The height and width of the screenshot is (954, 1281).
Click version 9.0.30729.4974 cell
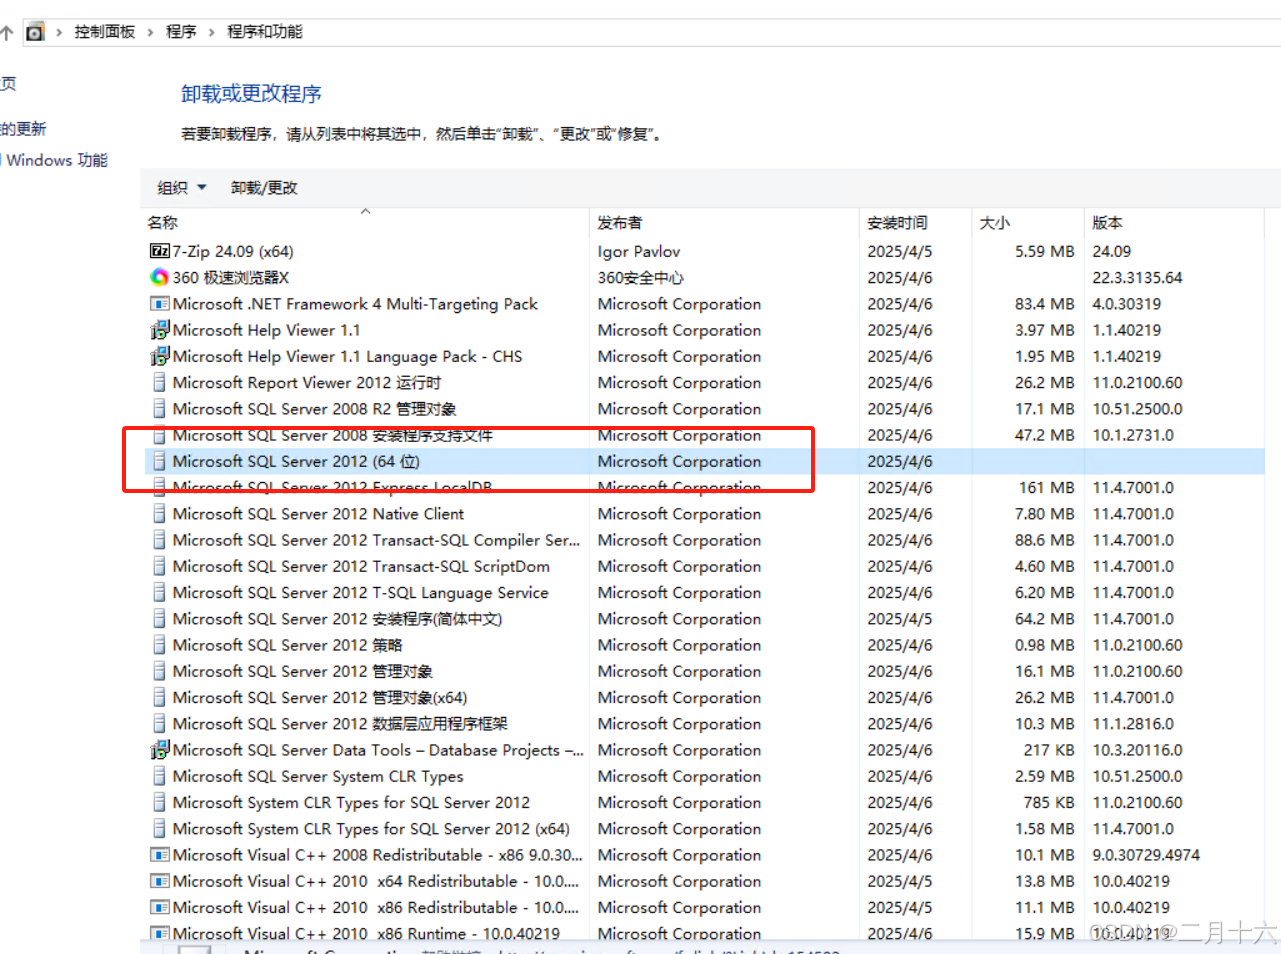[x=1146, y=855]
